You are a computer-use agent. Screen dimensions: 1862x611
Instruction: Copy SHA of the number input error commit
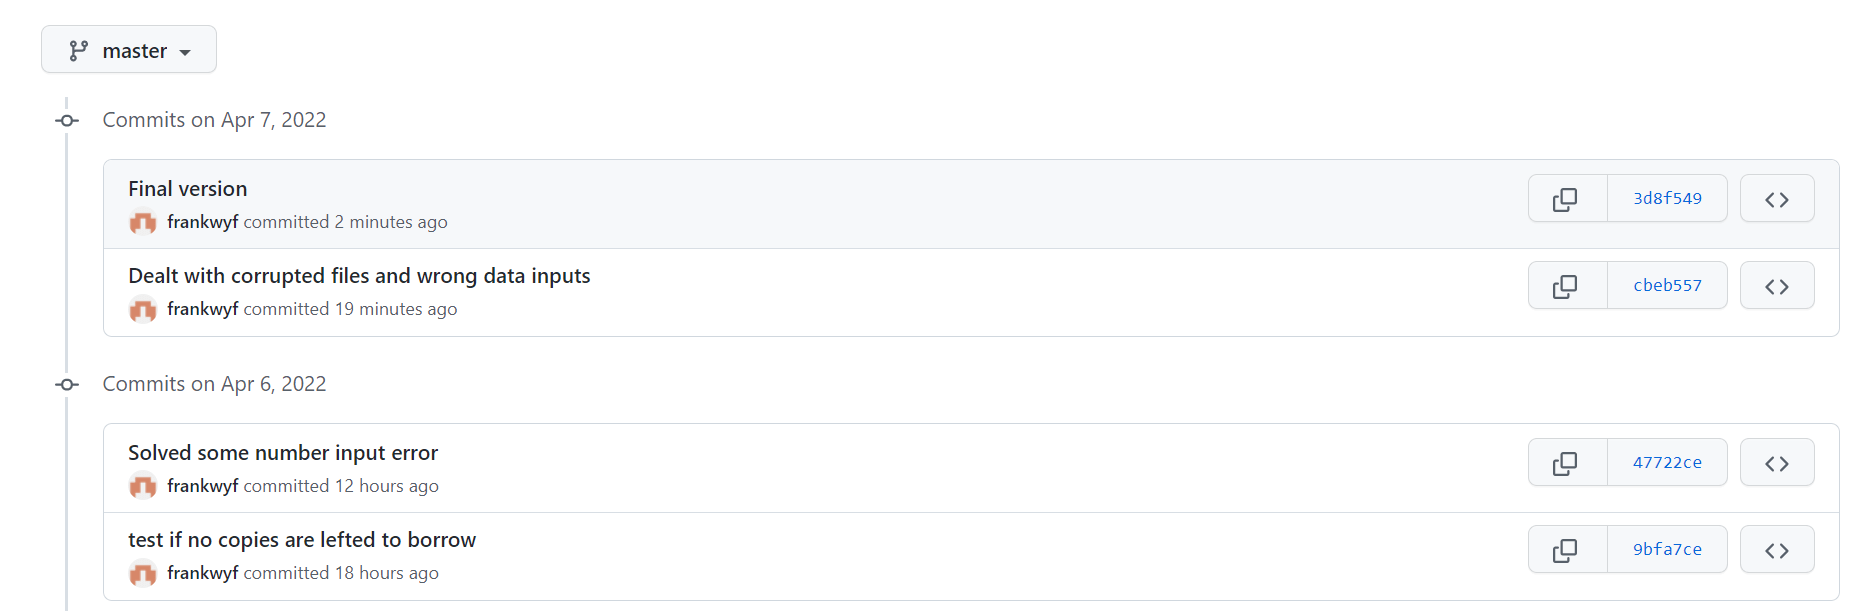pos(1566,462)
